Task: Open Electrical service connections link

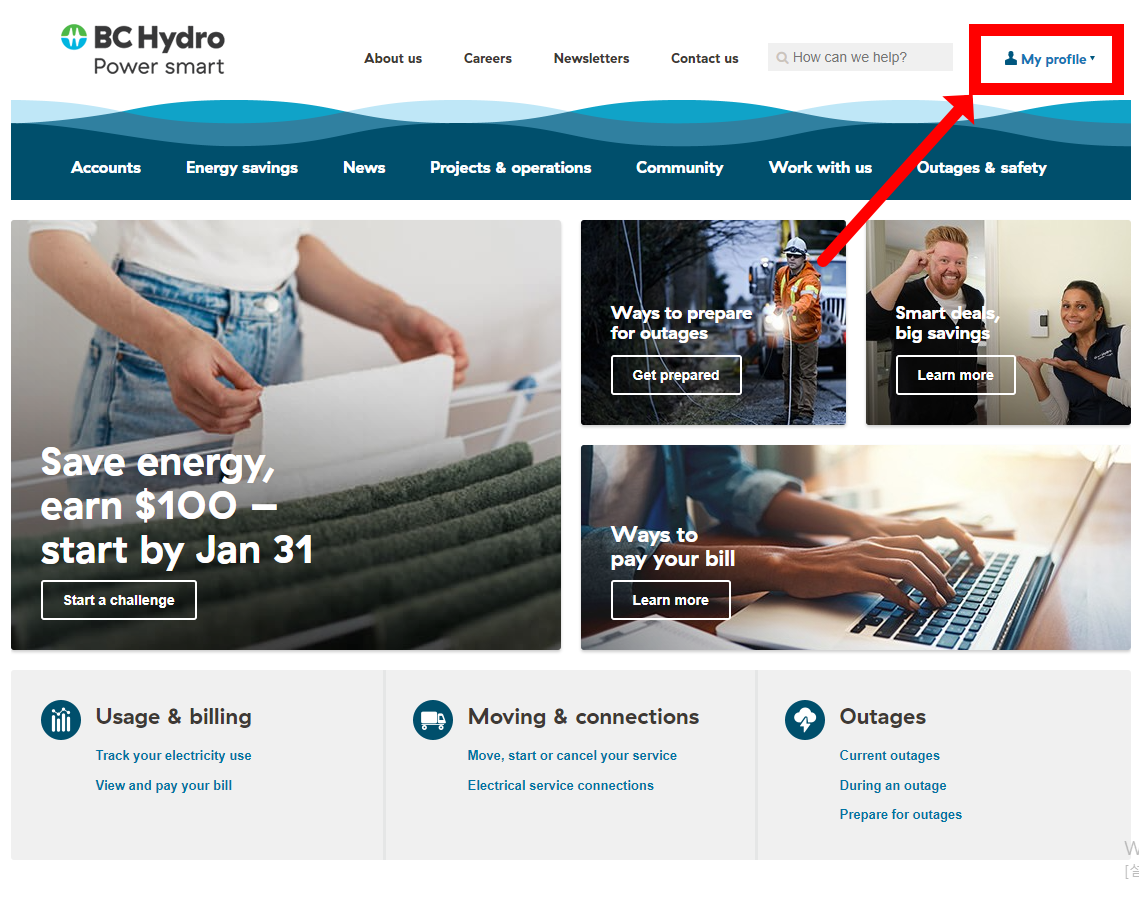Action: click(x=561, y=785)
